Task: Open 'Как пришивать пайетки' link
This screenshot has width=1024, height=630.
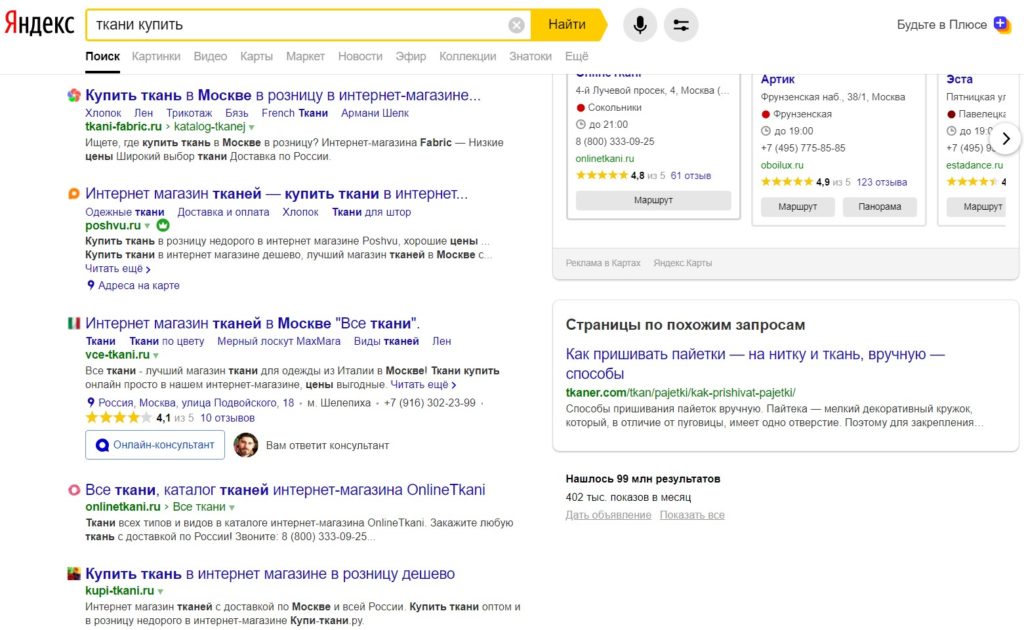Action: 755,364
